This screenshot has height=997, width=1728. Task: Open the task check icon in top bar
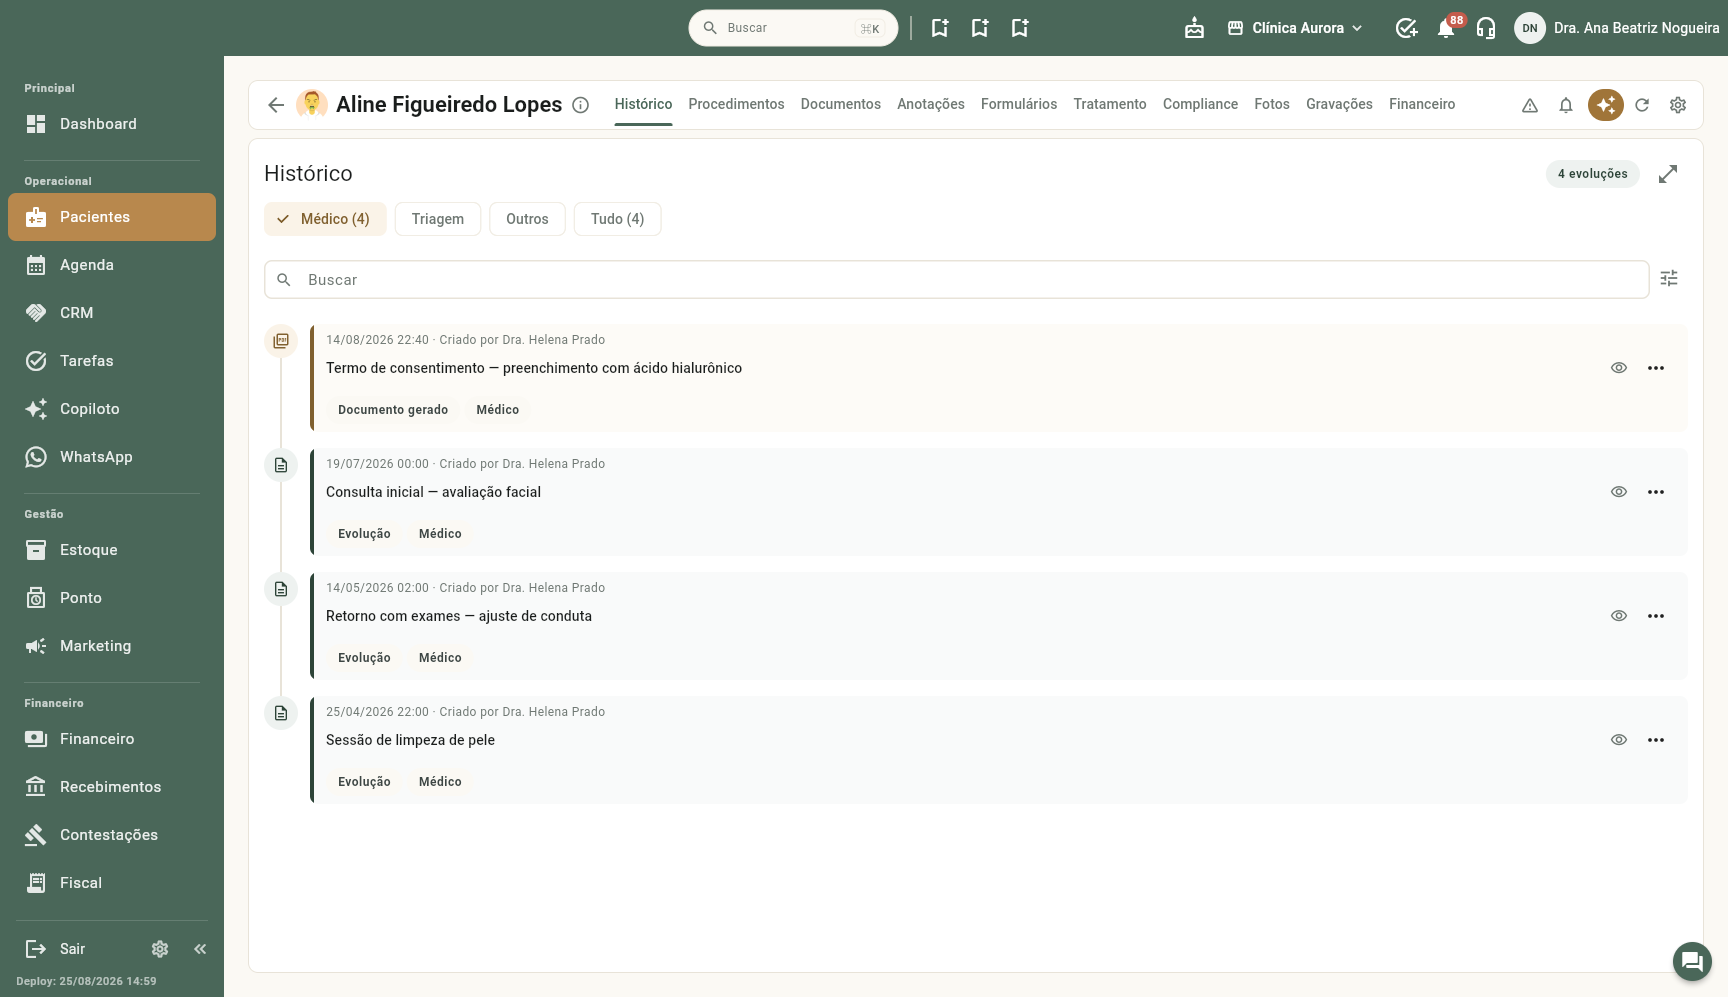(x=1406, y=28)
